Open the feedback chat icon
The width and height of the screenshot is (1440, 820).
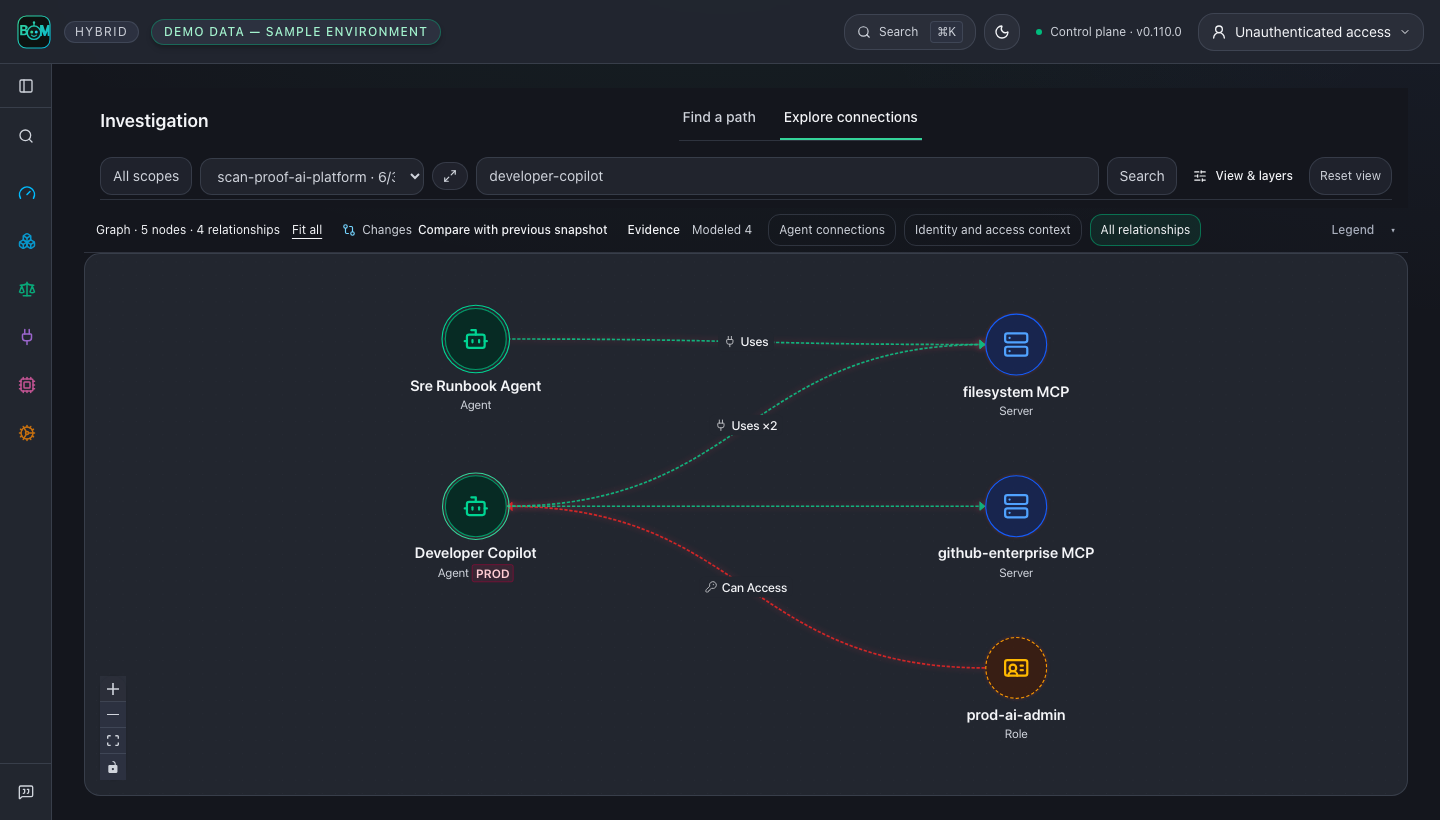(26, 792)
